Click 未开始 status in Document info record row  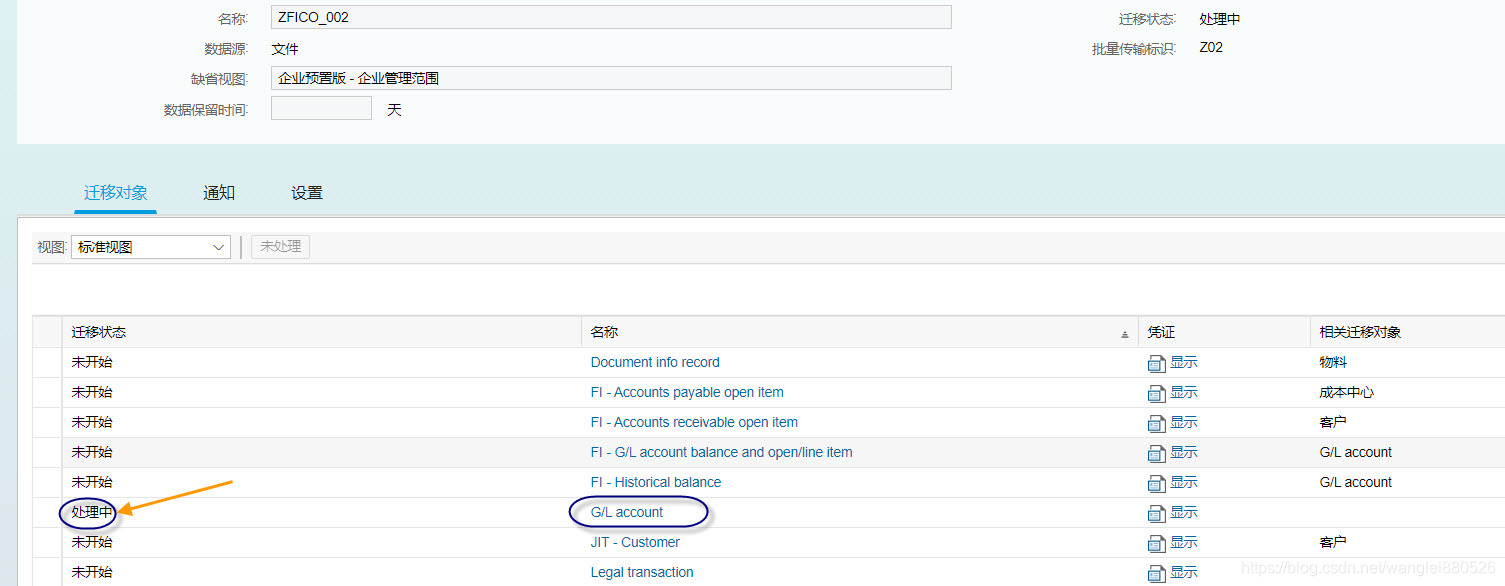(x=92, y=362)
